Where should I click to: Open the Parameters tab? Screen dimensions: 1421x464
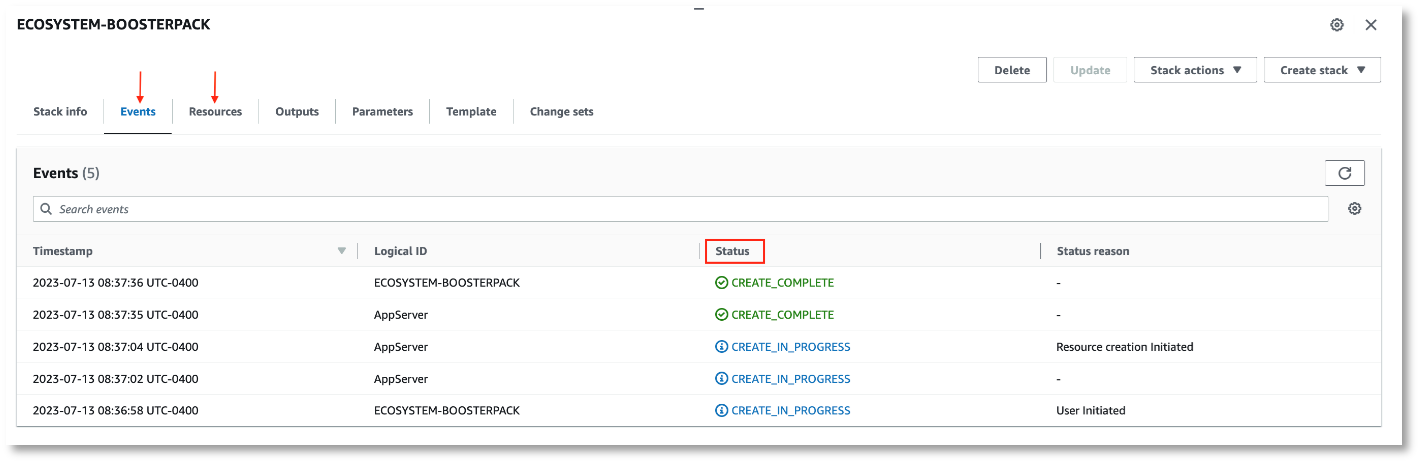click(382, 112)
